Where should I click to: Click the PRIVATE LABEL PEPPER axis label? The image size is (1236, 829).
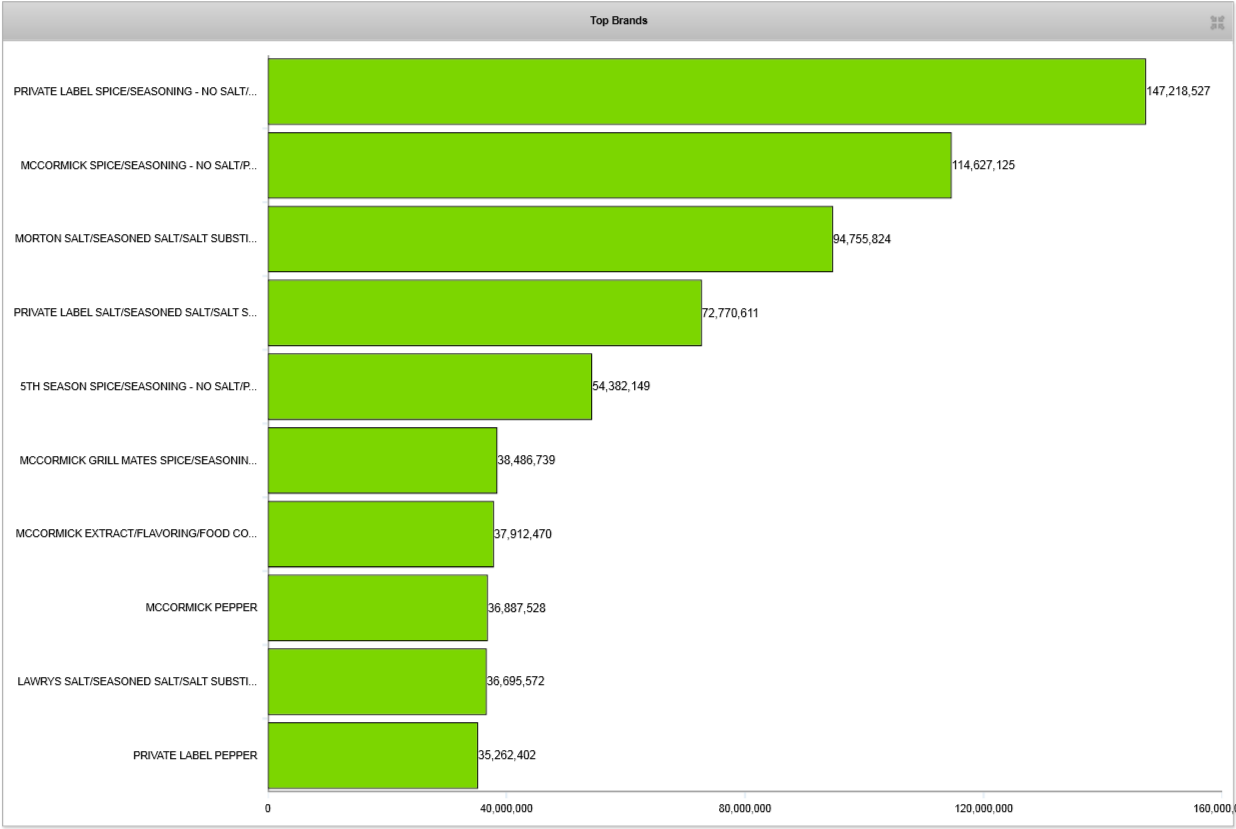(195, 755)
